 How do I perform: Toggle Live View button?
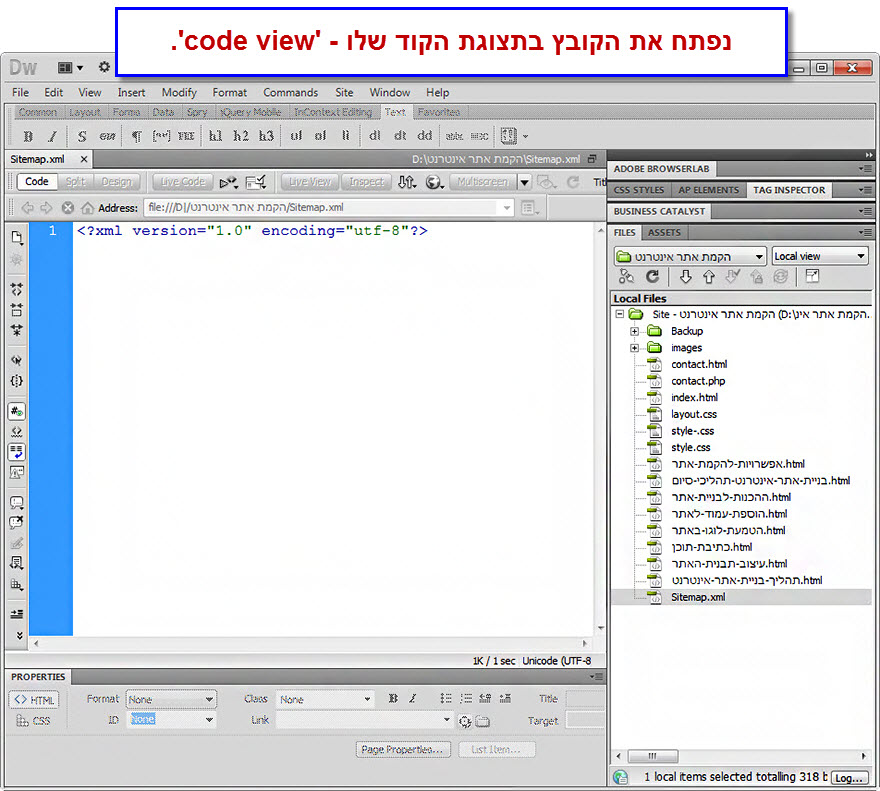[x=310, y=182]
